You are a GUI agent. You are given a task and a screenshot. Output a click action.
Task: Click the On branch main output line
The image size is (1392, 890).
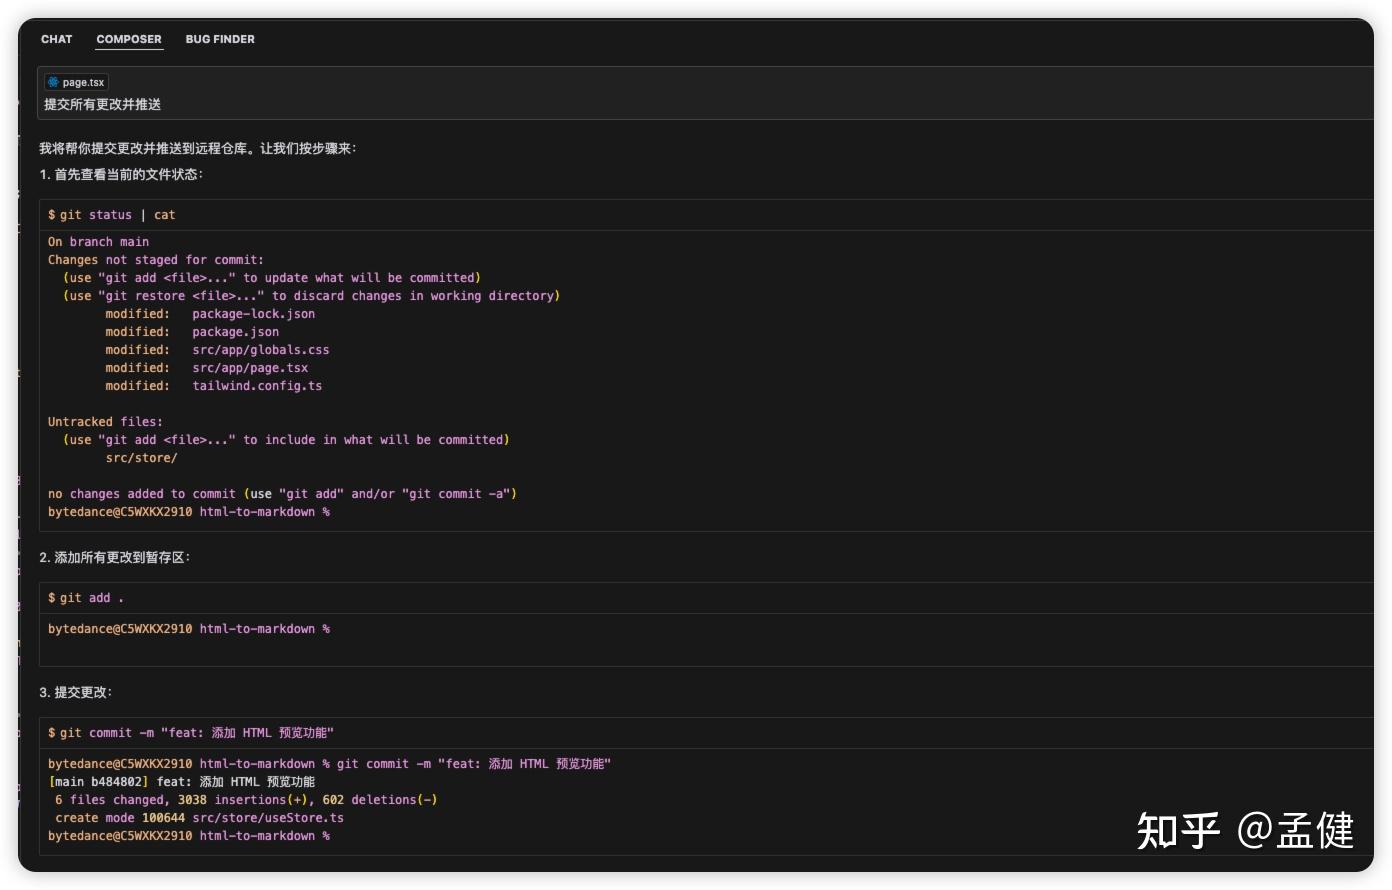coord(96,241)
